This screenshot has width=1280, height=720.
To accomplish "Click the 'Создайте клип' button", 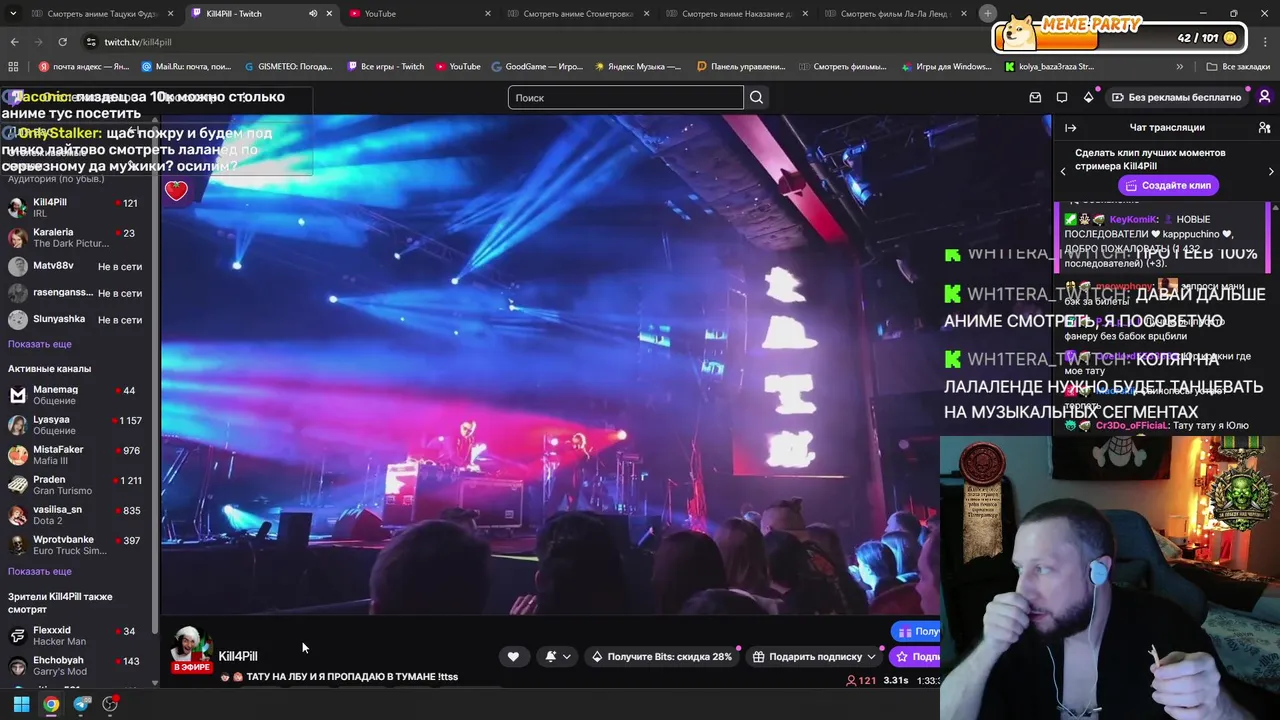I will (1167, 185).
